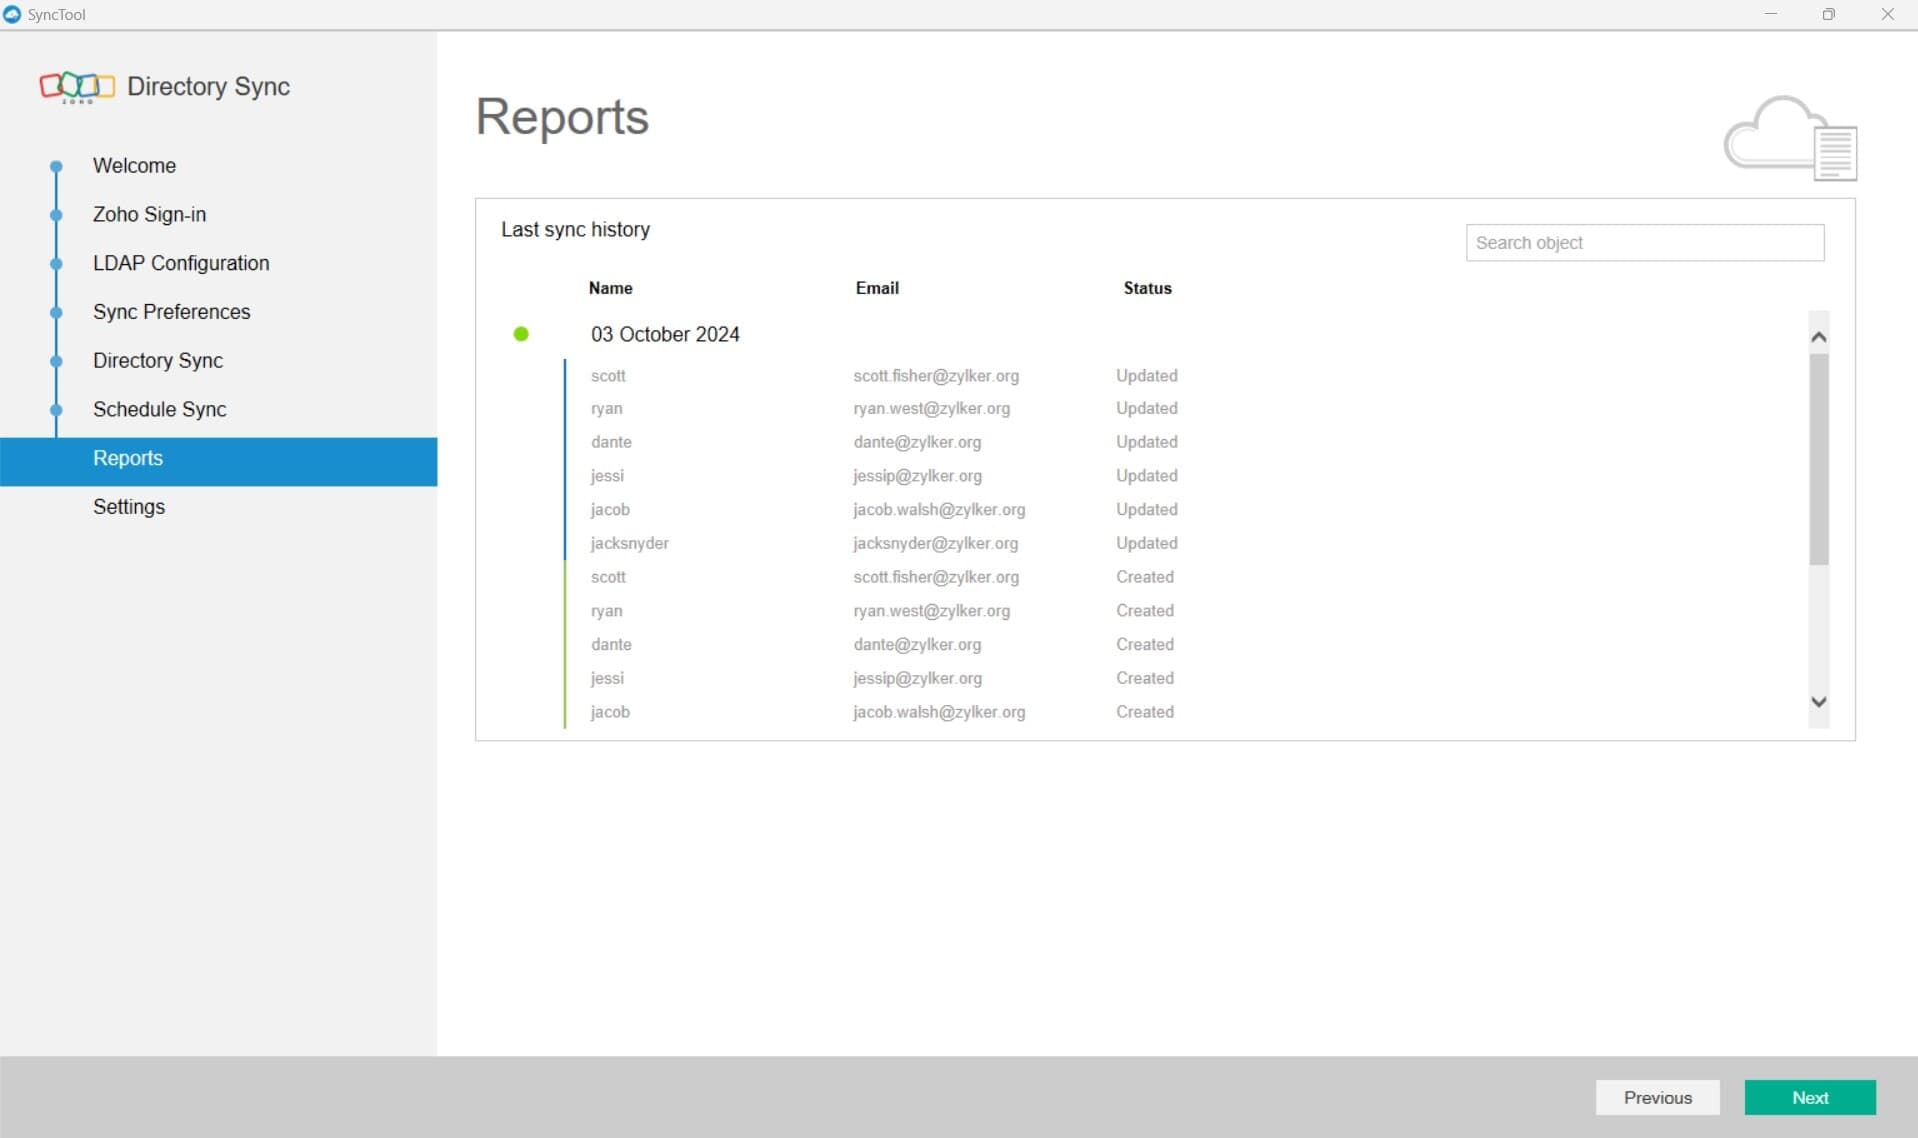The image size is (1918, 1138).
Task: Click dante@zylker.org in the Updated row
Action: (x=917, y=442)
